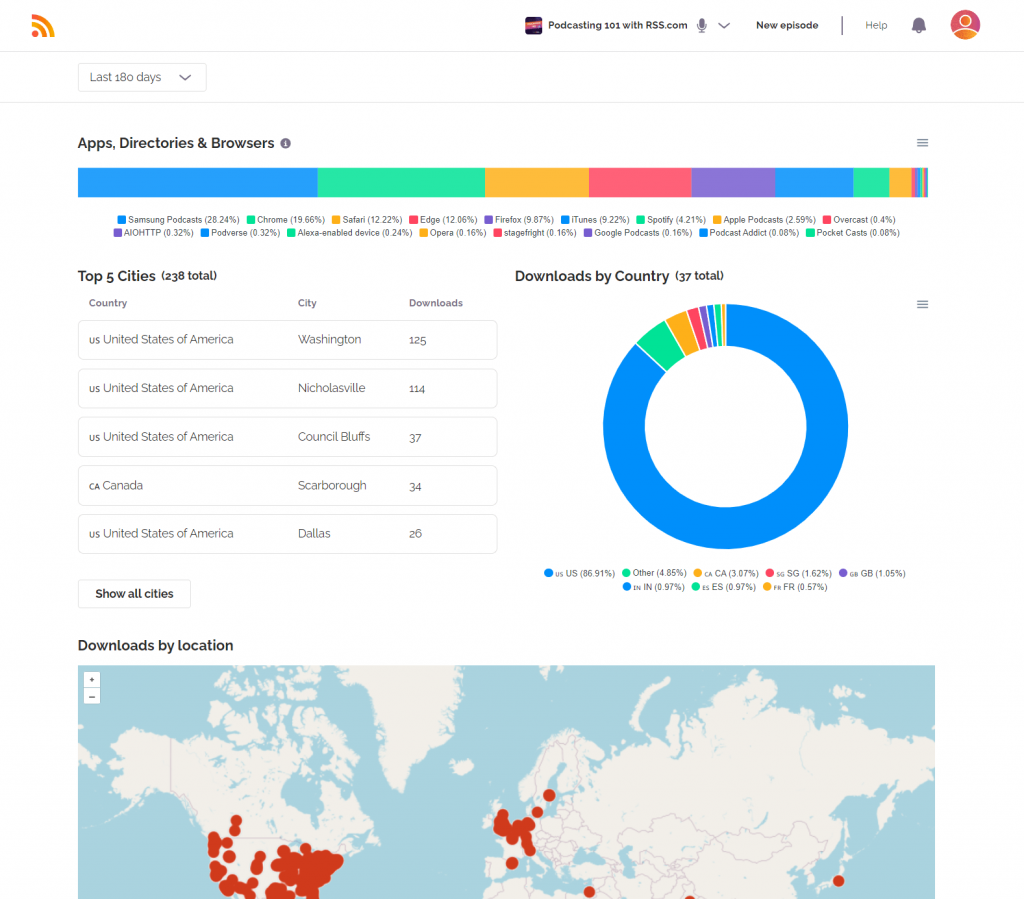The width and height of the screenshot is (1024, 899).
Task: Click the info icon beside Apps, Directories & Browsers
Action: click(x=285, y=144)
